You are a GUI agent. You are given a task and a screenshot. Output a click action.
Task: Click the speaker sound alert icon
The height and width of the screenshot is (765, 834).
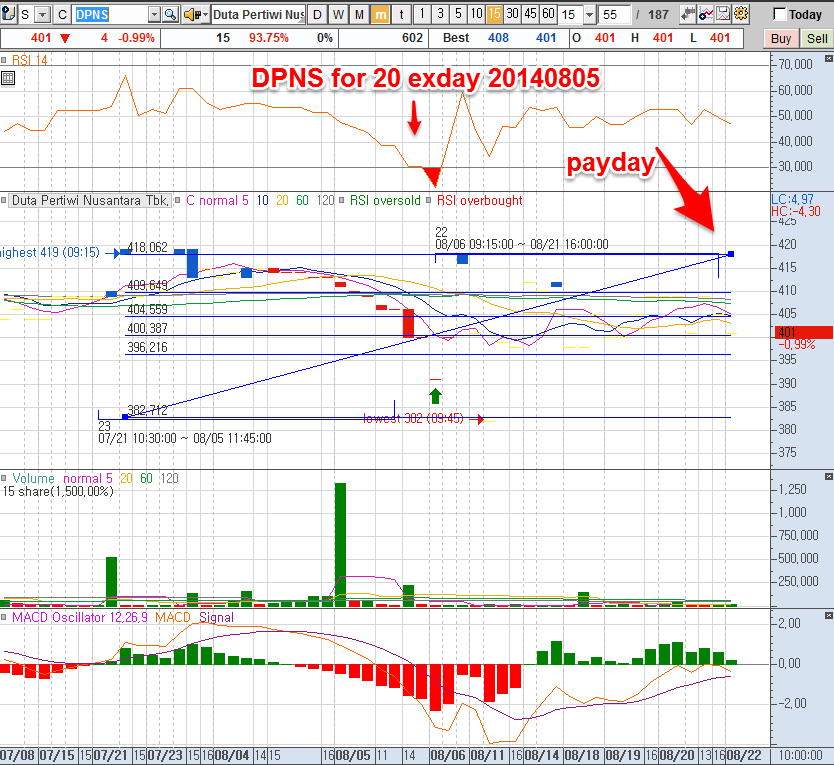(191, 14)
